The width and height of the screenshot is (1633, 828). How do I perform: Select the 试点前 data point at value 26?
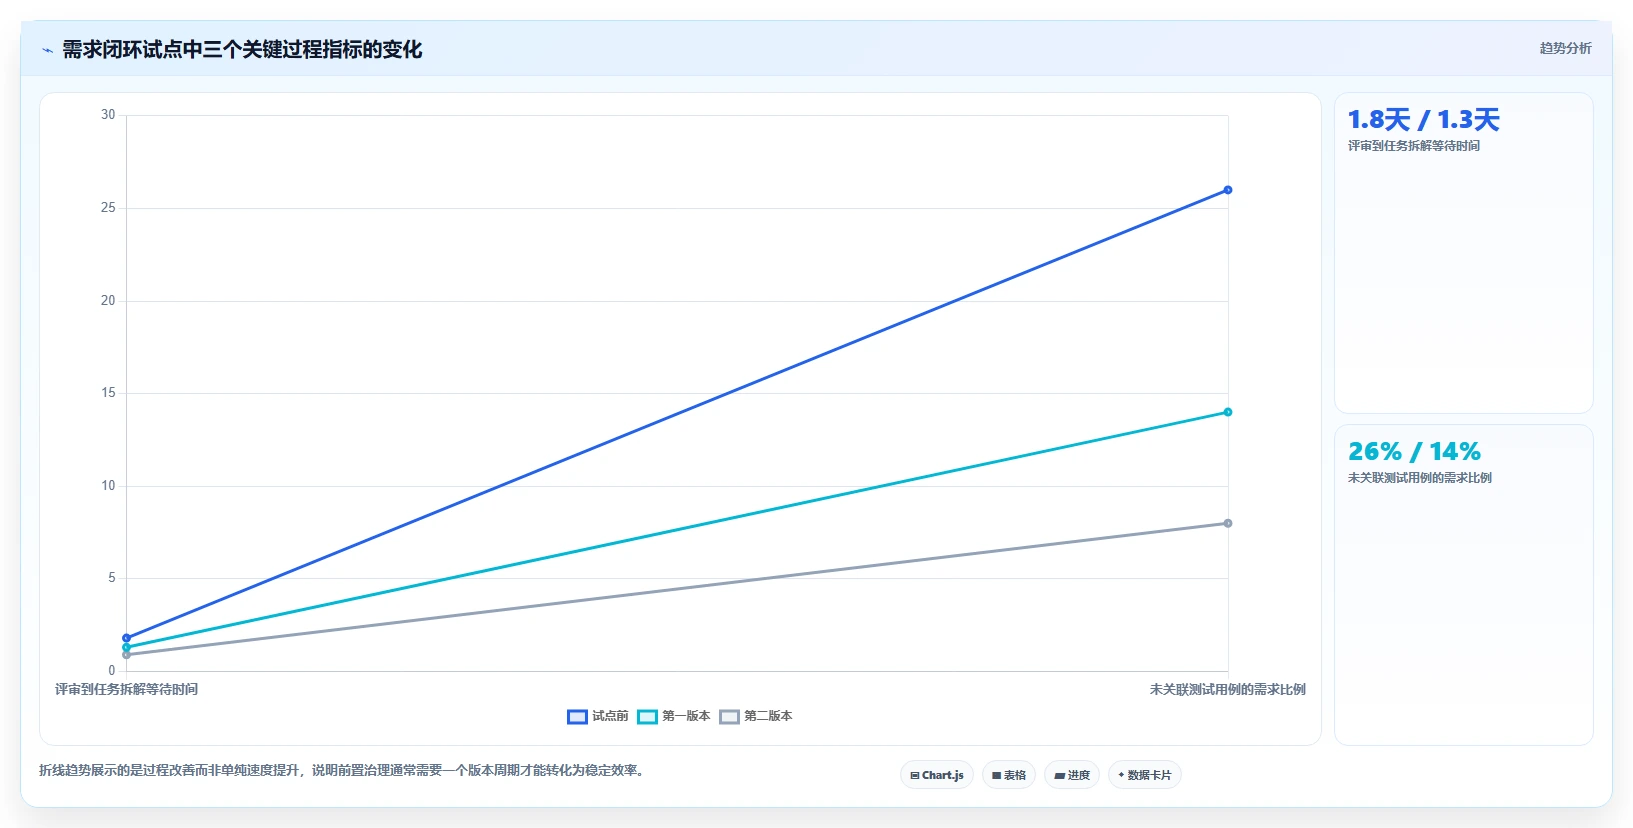coord(1228,190)
